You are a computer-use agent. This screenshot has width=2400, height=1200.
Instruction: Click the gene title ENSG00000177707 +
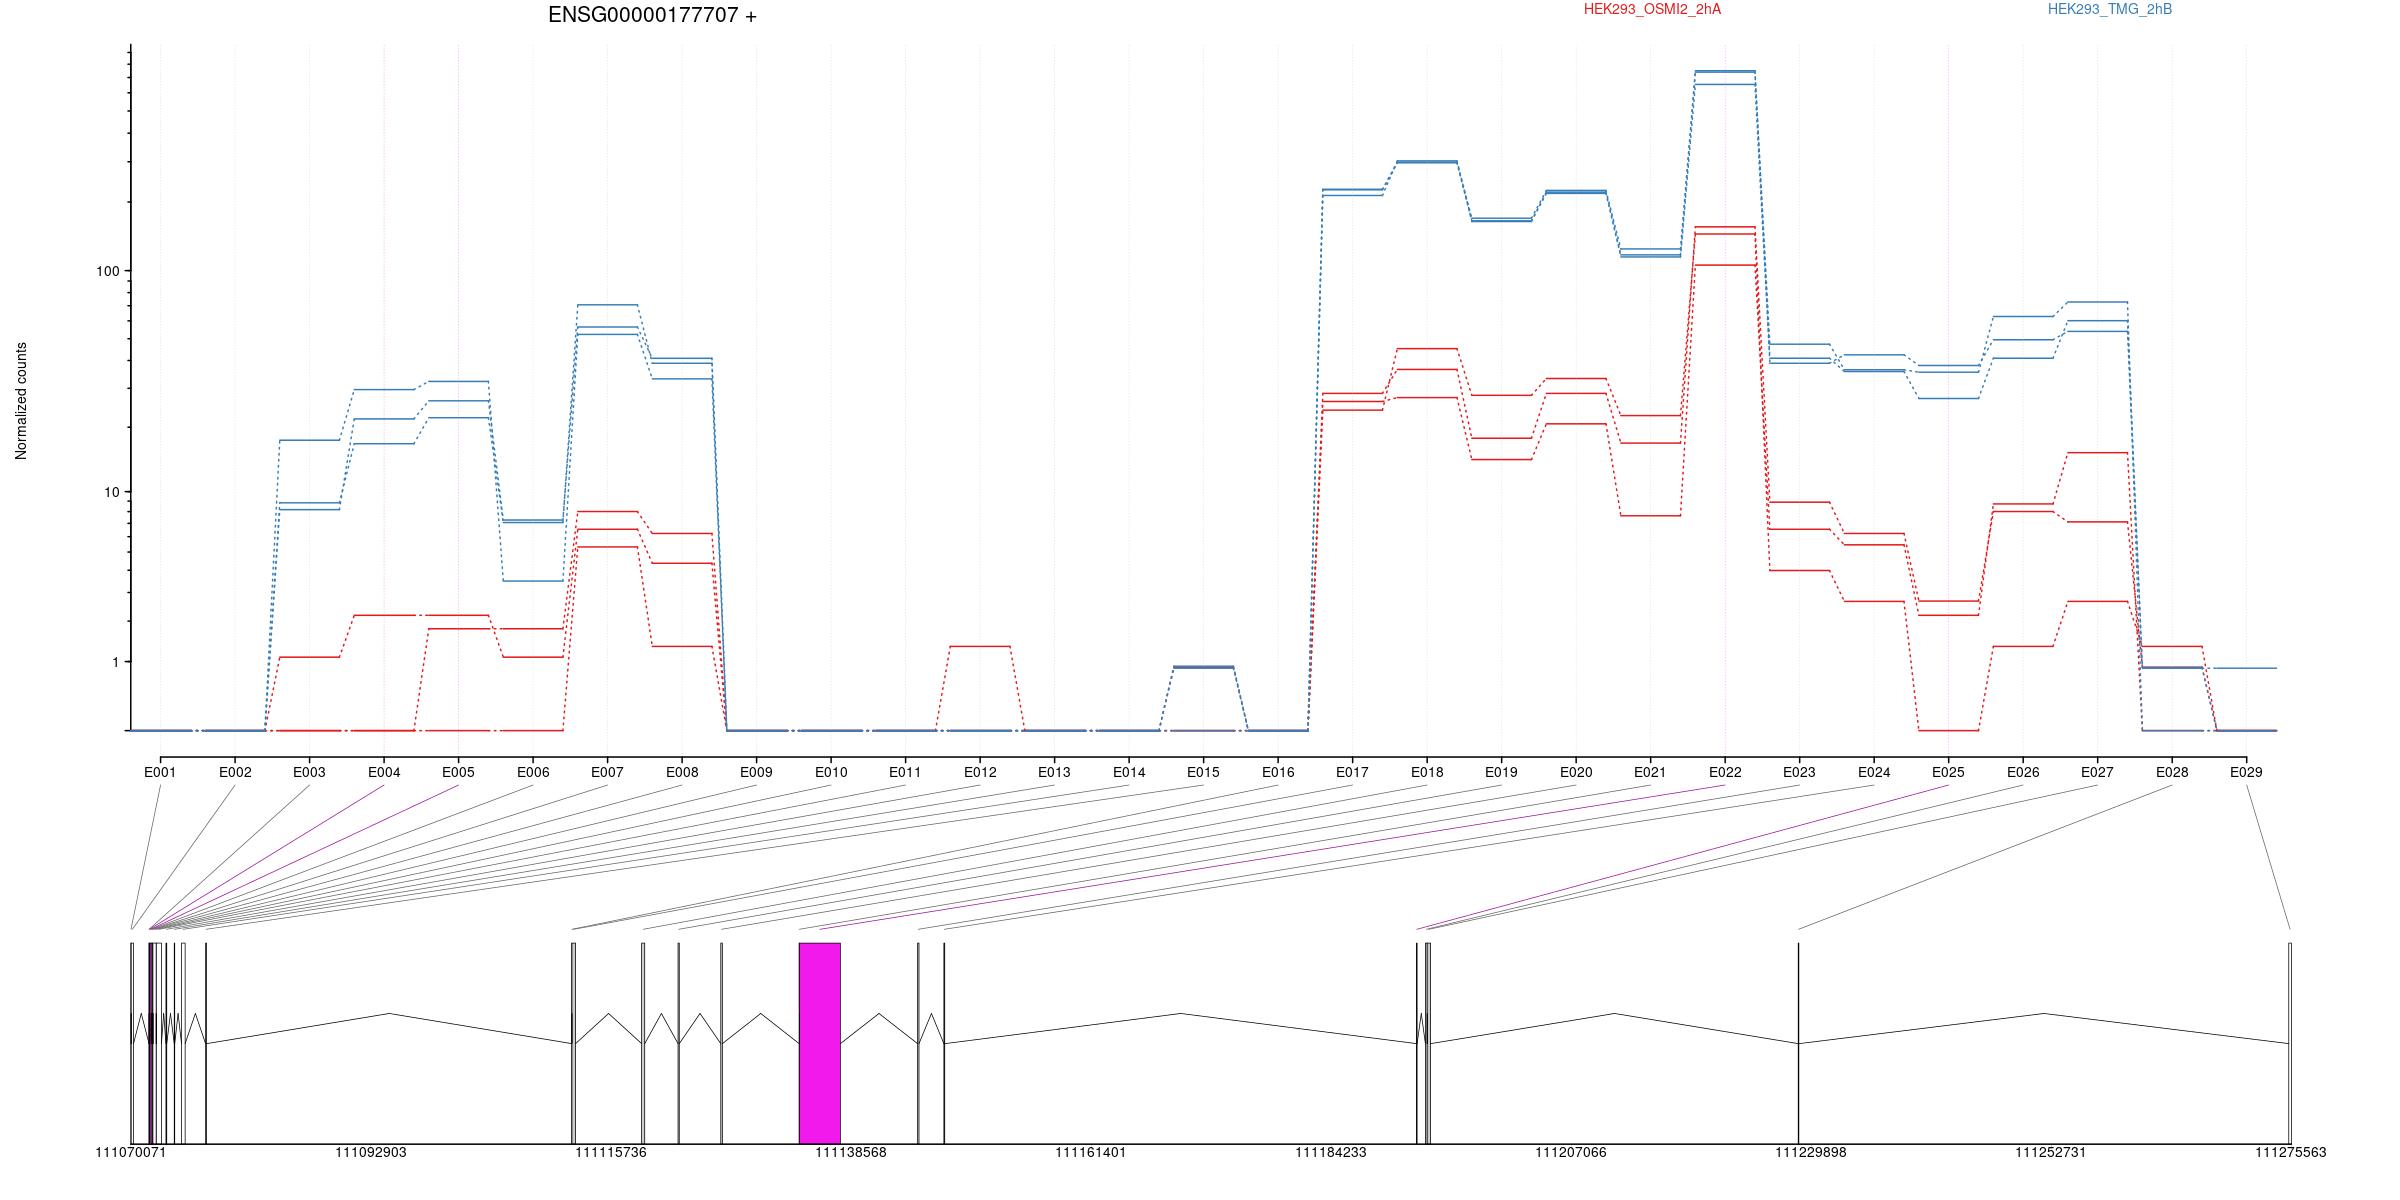(652, 15)
